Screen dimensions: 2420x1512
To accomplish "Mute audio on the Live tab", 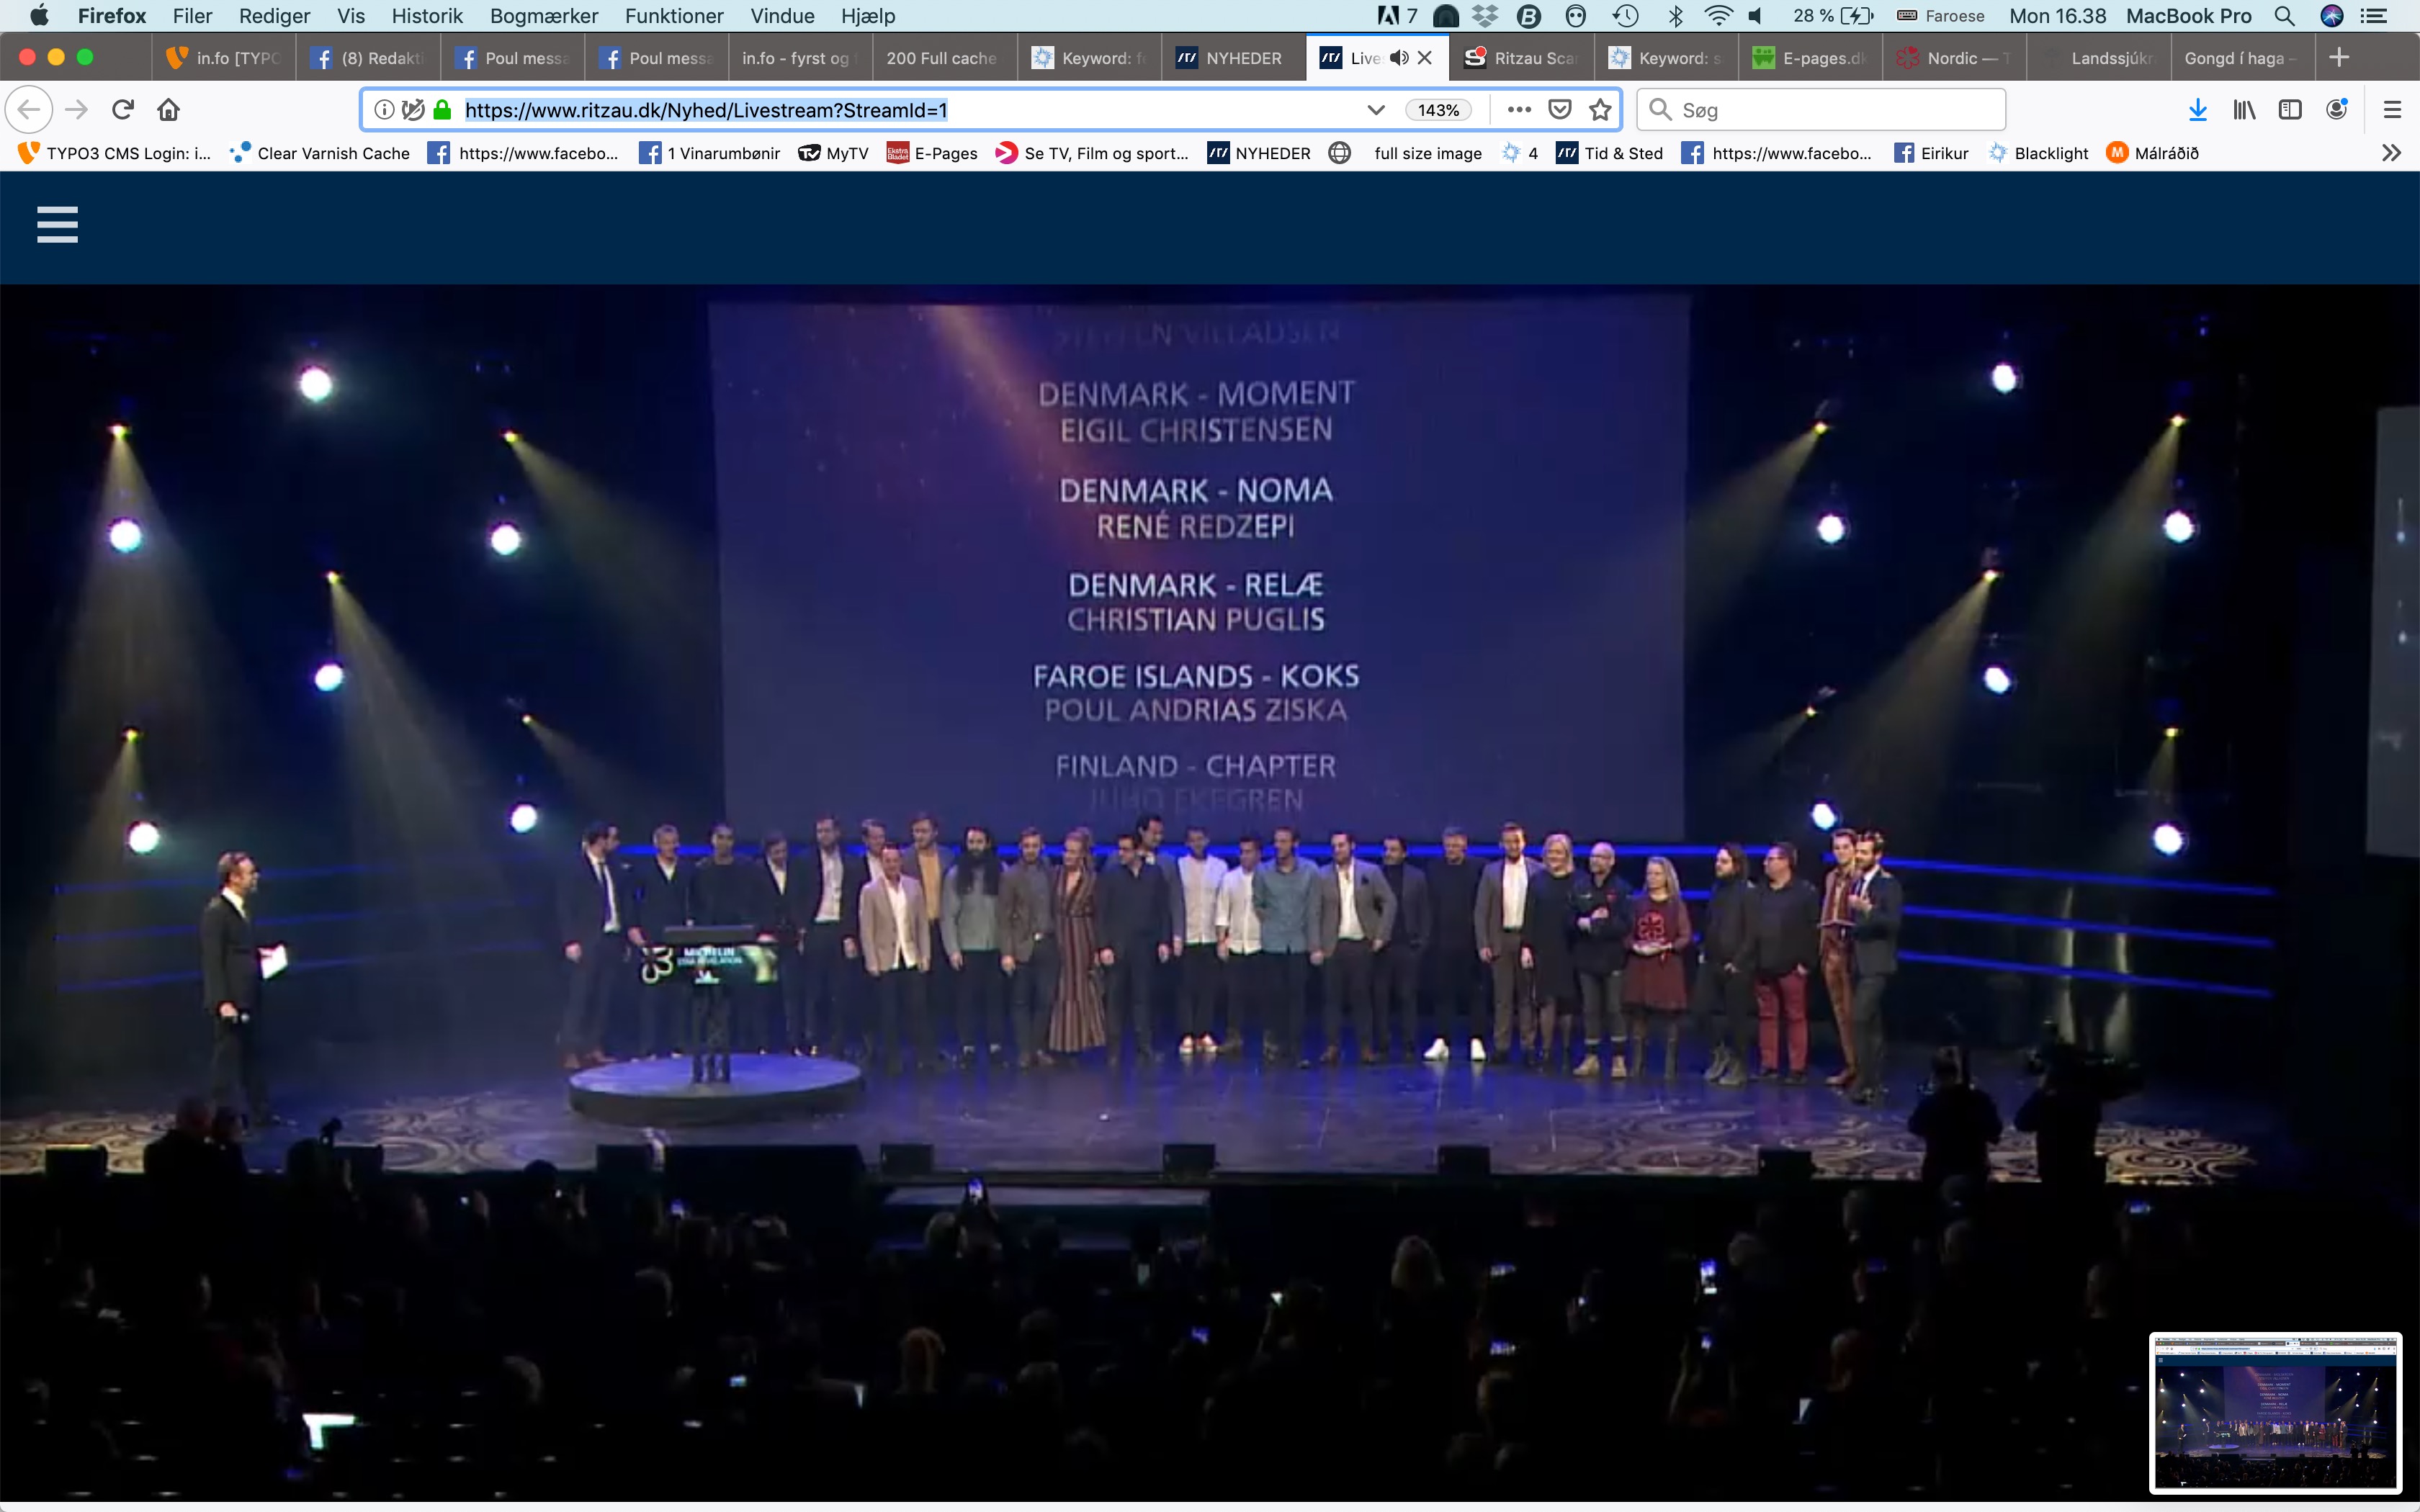I will pyautogui.click(x=1399, y=58).
